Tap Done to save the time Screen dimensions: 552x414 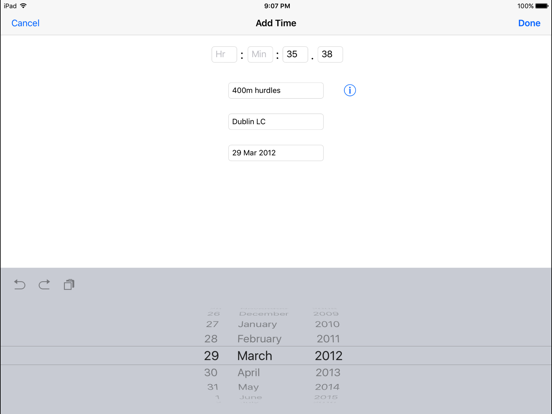tap(529, 23)
